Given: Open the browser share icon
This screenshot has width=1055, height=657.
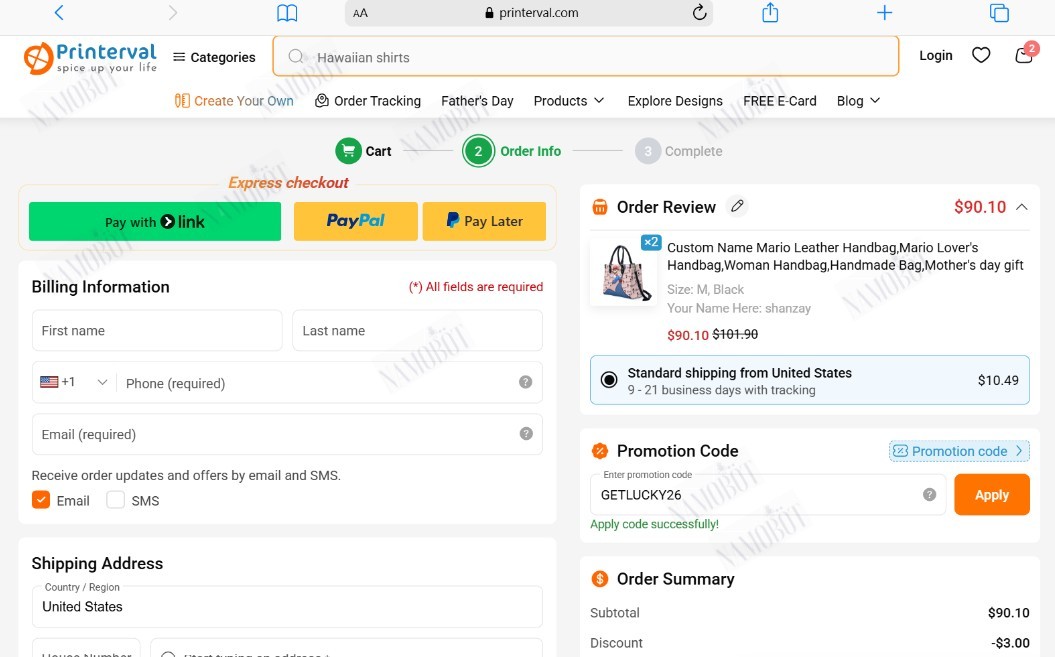Looking at the screenshot, I should pos(770,12).
